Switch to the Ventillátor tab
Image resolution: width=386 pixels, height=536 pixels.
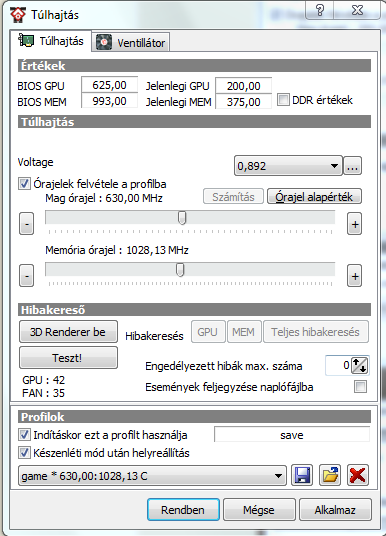[x=131, y=43]
